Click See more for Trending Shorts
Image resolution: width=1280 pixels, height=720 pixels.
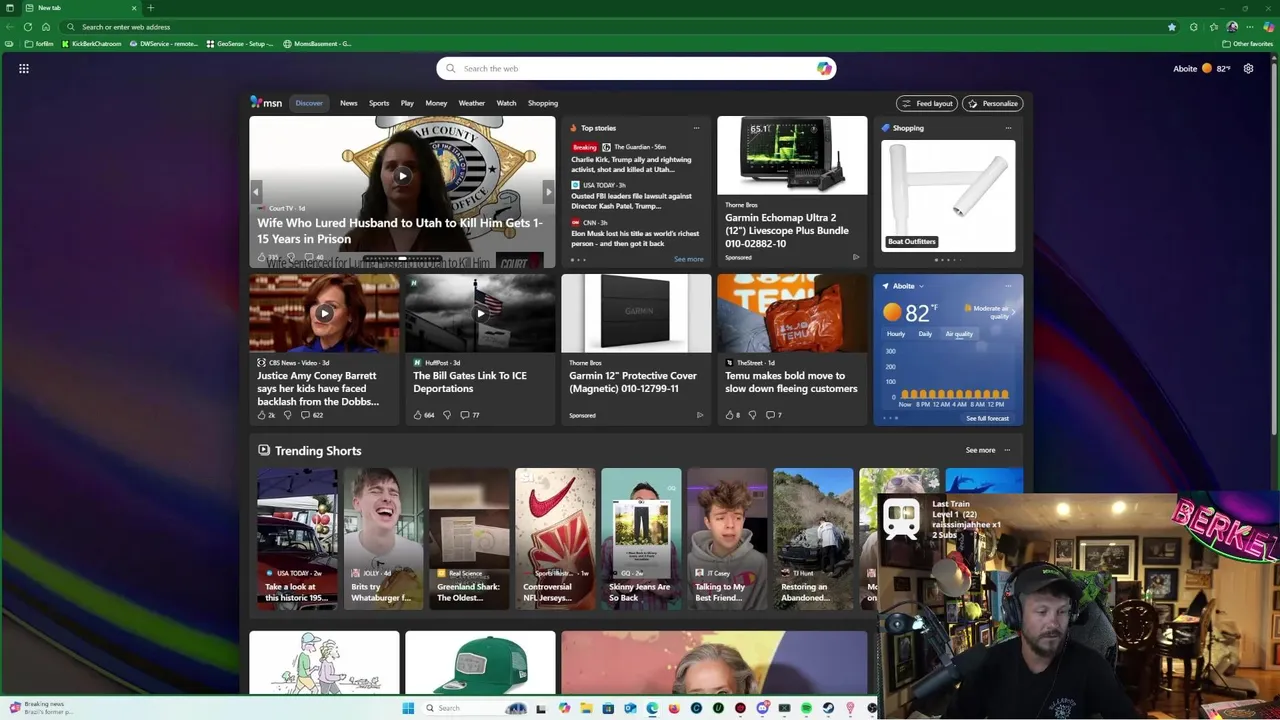[980, 450]
